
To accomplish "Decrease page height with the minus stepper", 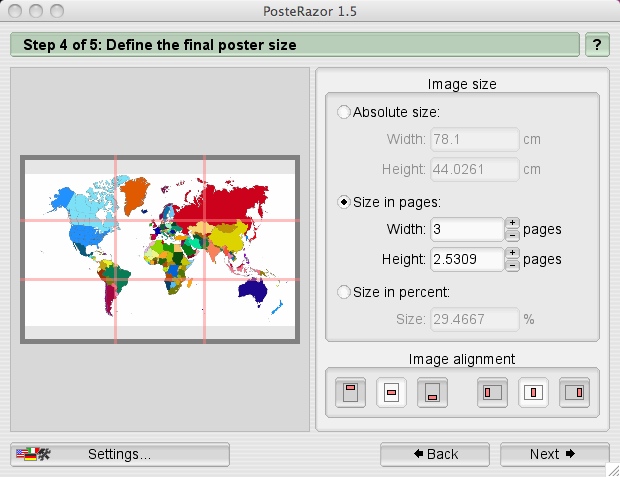I will 512,265.
